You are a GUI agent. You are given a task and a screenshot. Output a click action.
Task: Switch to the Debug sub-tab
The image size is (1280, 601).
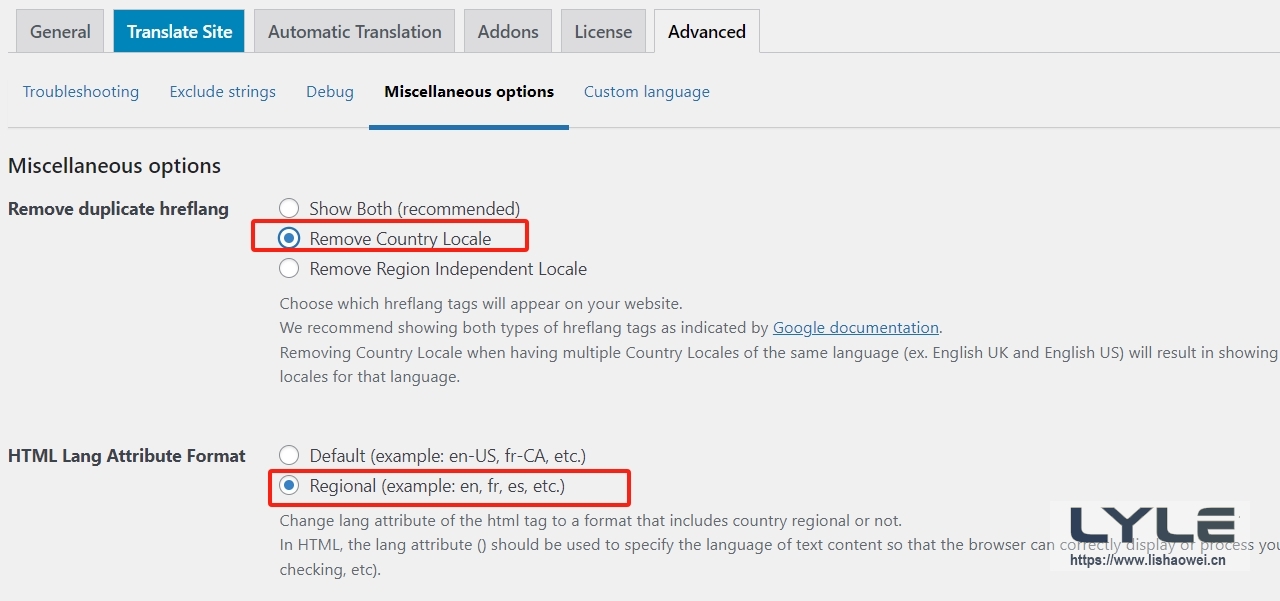pyautogui.click(x=330, y=92)
